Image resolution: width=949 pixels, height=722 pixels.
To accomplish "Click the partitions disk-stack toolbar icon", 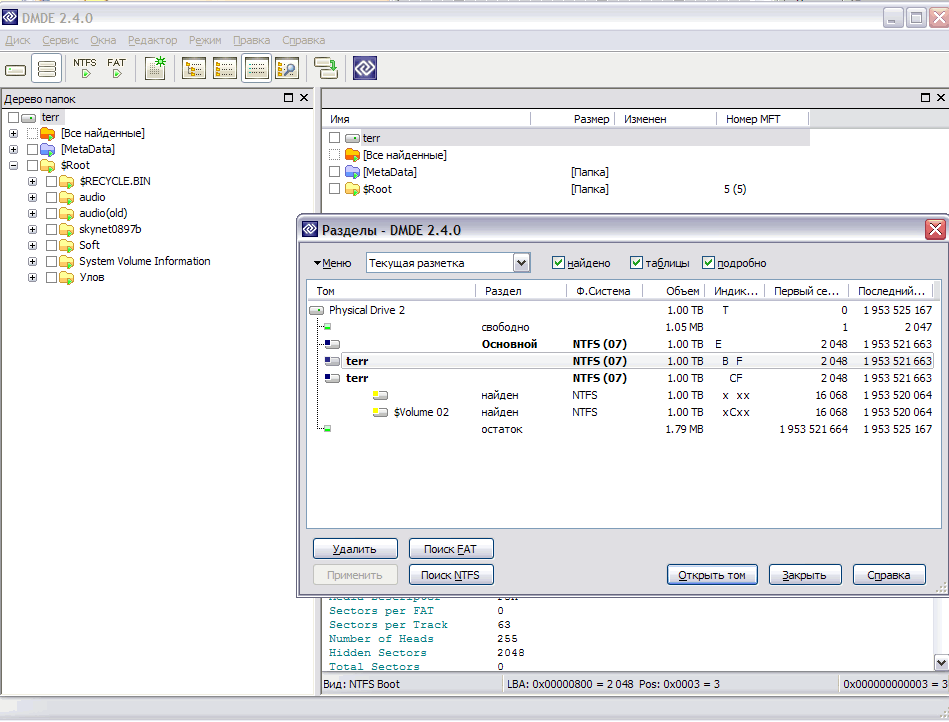I will tap(47, 68).
